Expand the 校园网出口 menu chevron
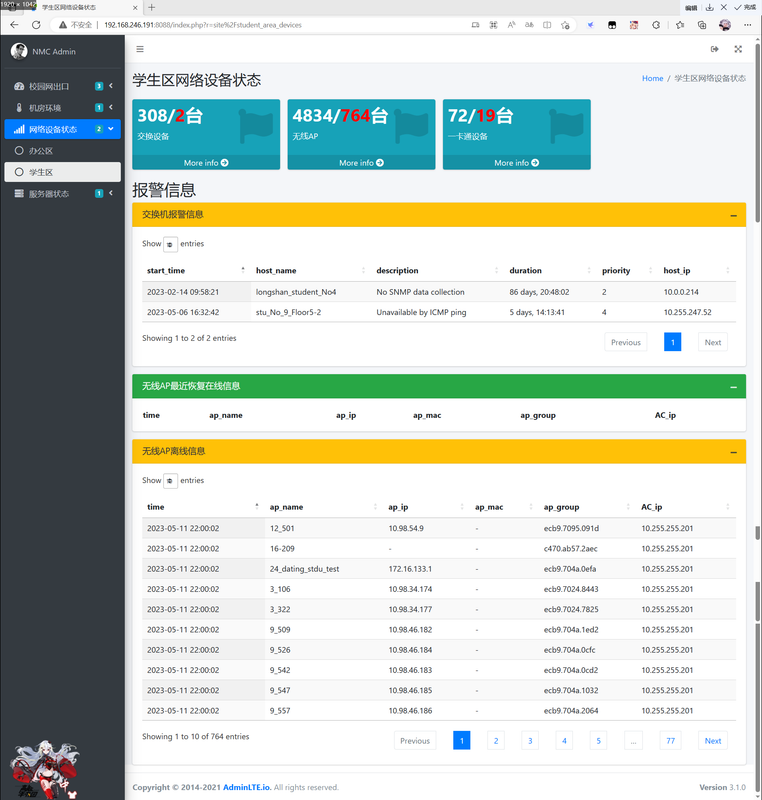The height and width of the screenshot is (800, 762). 111,86
